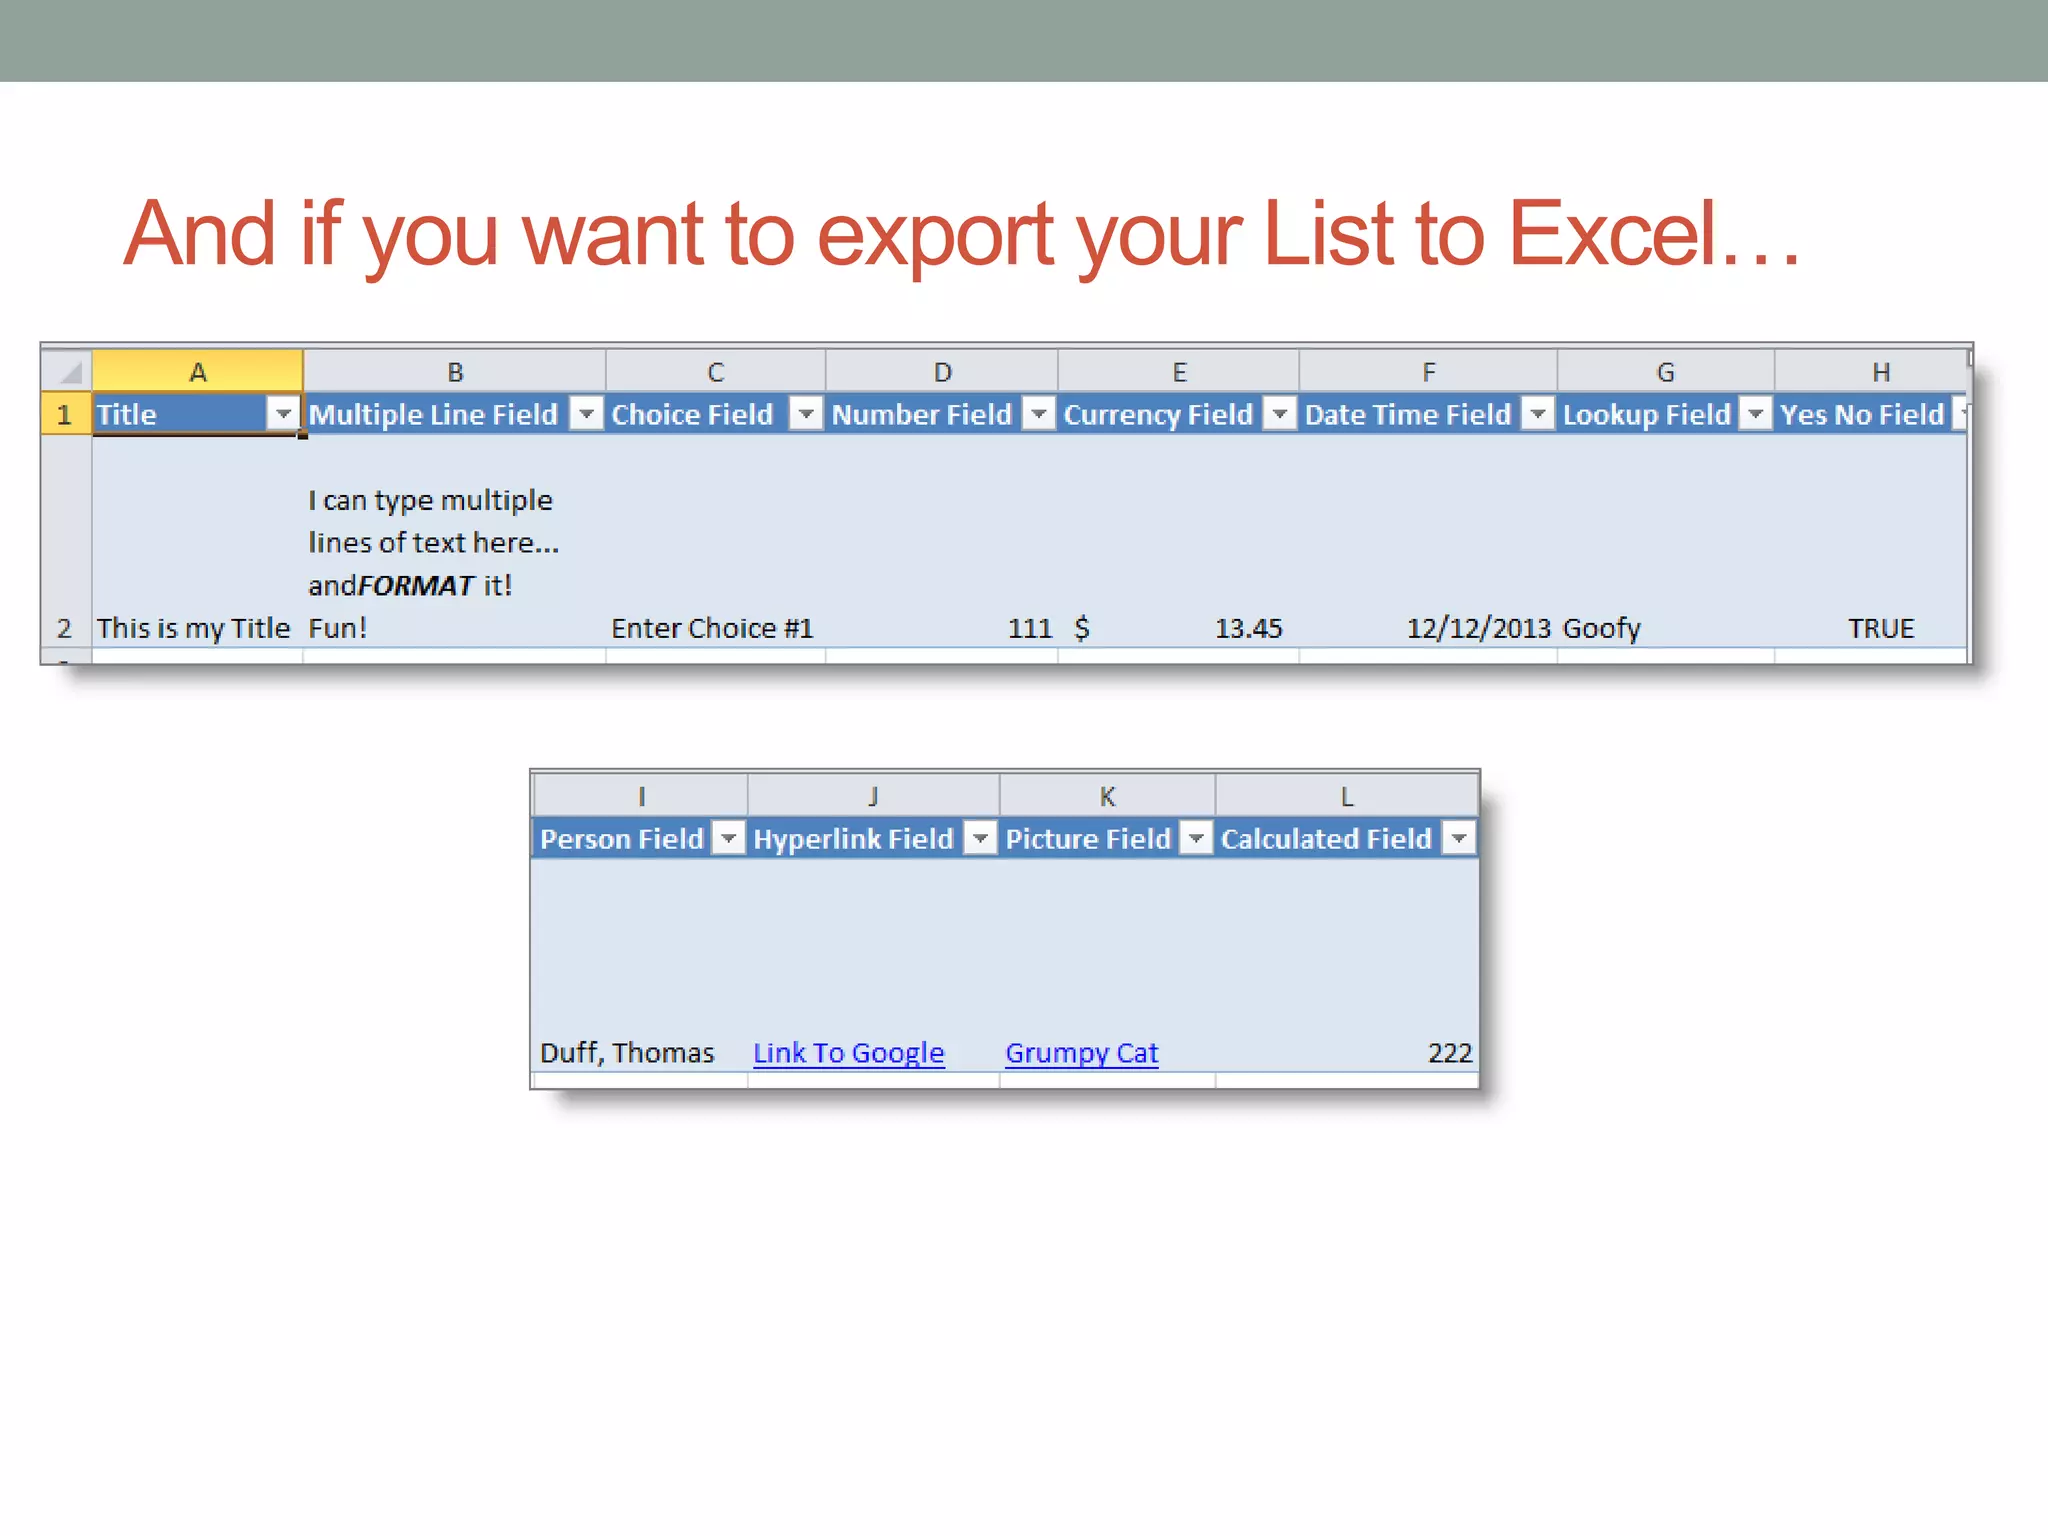Open the Currency Field filter dropdown
This screenshot has height=1536, width=2048.
tap(1280, 413)
